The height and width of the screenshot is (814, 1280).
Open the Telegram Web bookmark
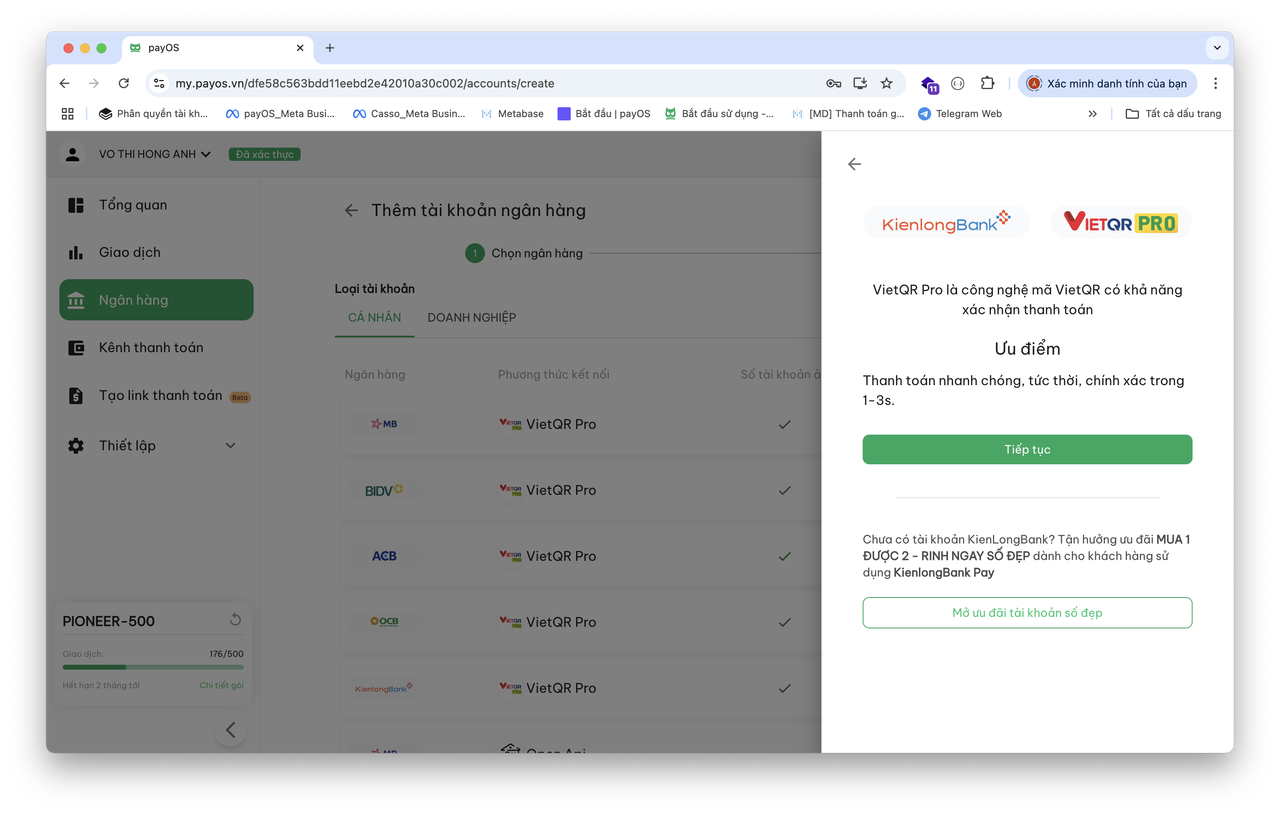point(960,114)
